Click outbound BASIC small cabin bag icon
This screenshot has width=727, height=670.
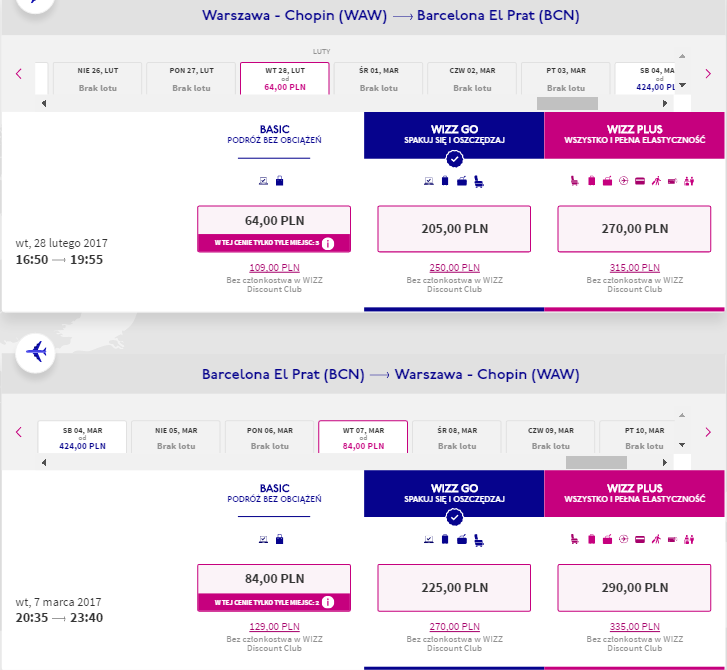(x=280, y=181)
